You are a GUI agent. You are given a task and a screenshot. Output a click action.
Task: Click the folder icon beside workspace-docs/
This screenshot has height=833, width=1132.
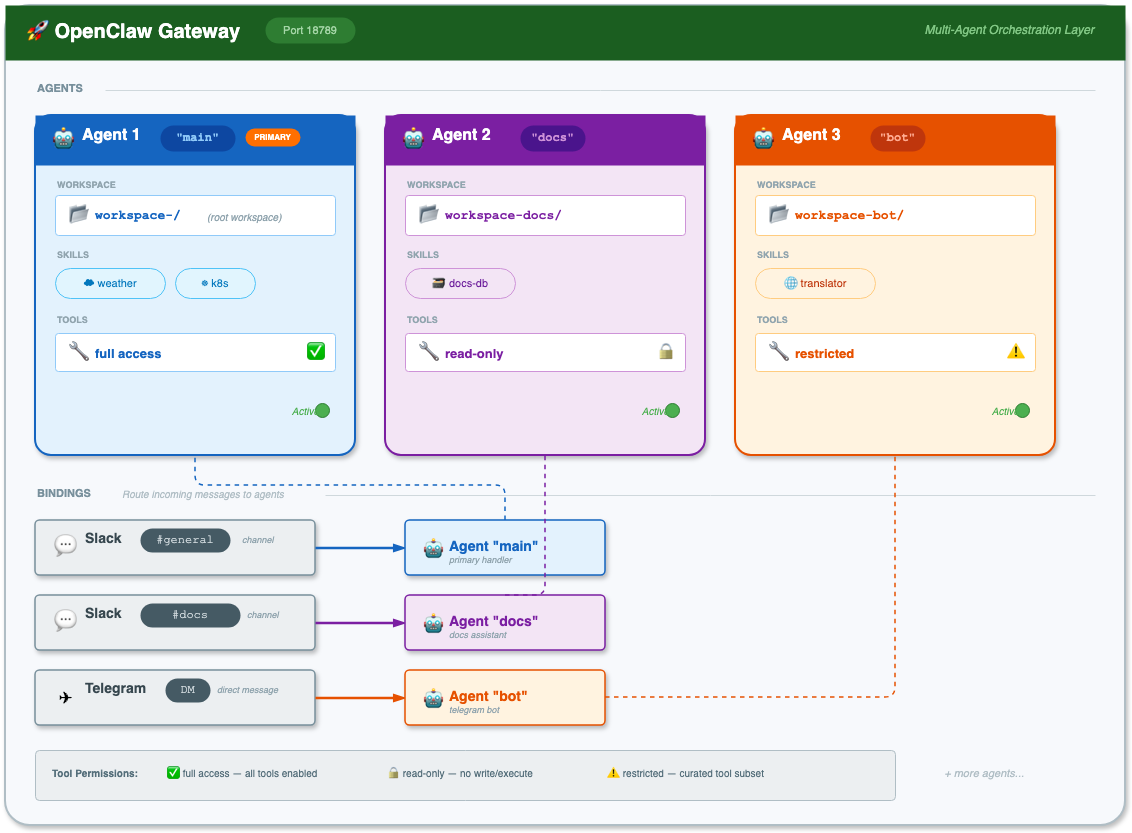click(429, 214)
